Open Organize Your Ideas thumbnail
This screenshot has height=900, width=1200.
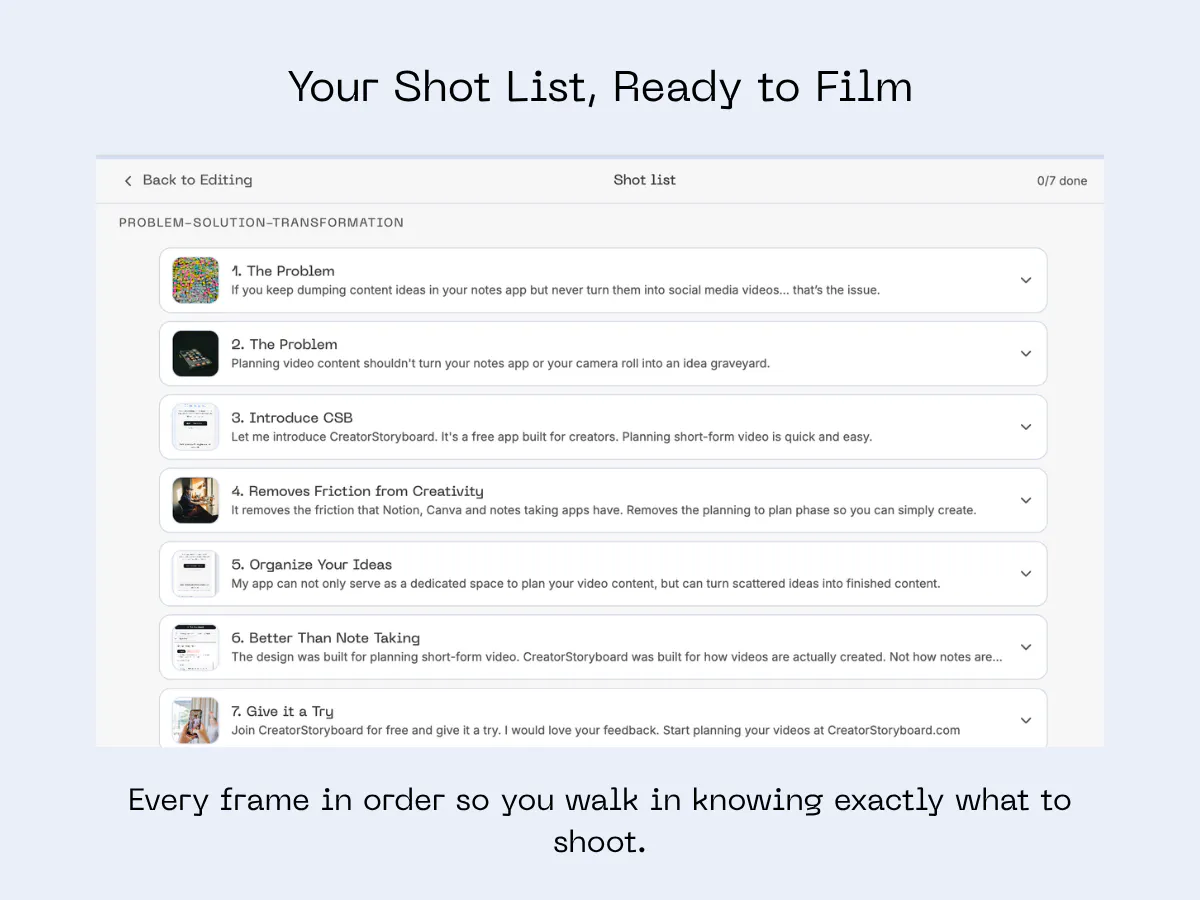pos(195,573)
